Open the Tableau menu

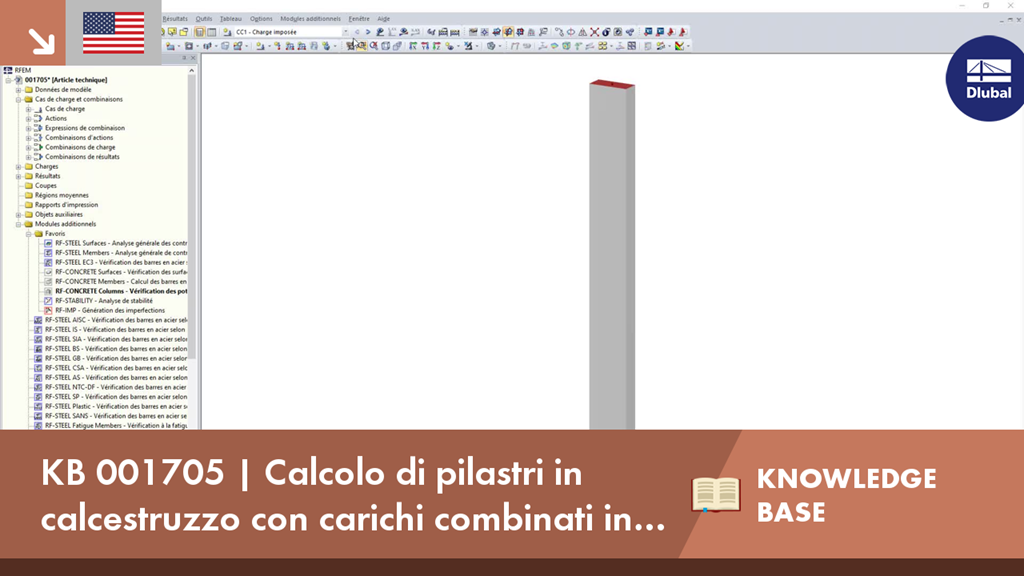pyautogui.click(x=231, y=18)
